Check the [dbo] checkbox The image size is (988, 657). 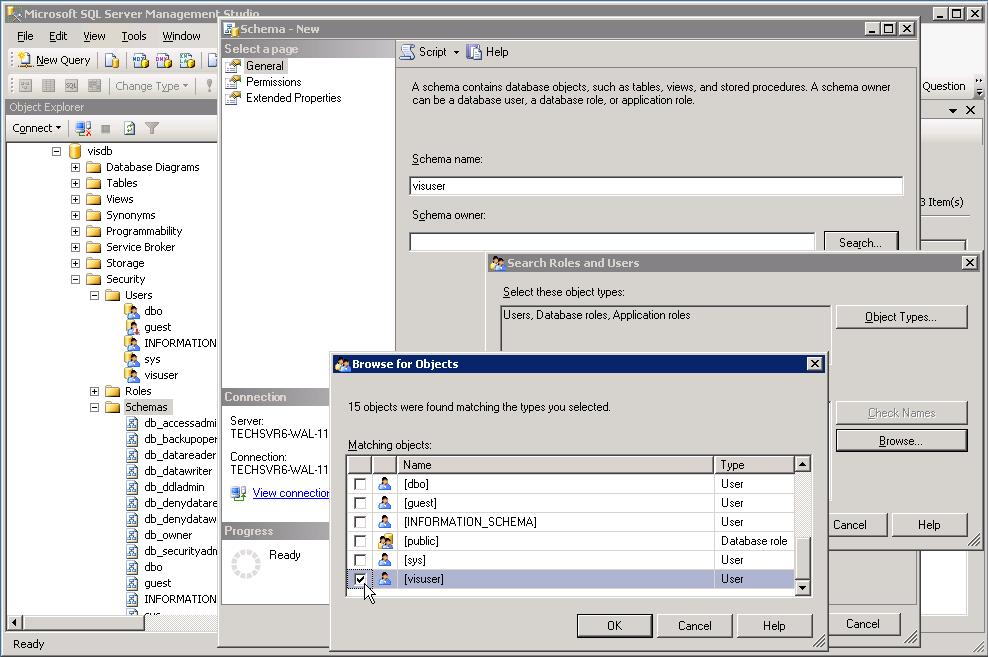[360, 484]
